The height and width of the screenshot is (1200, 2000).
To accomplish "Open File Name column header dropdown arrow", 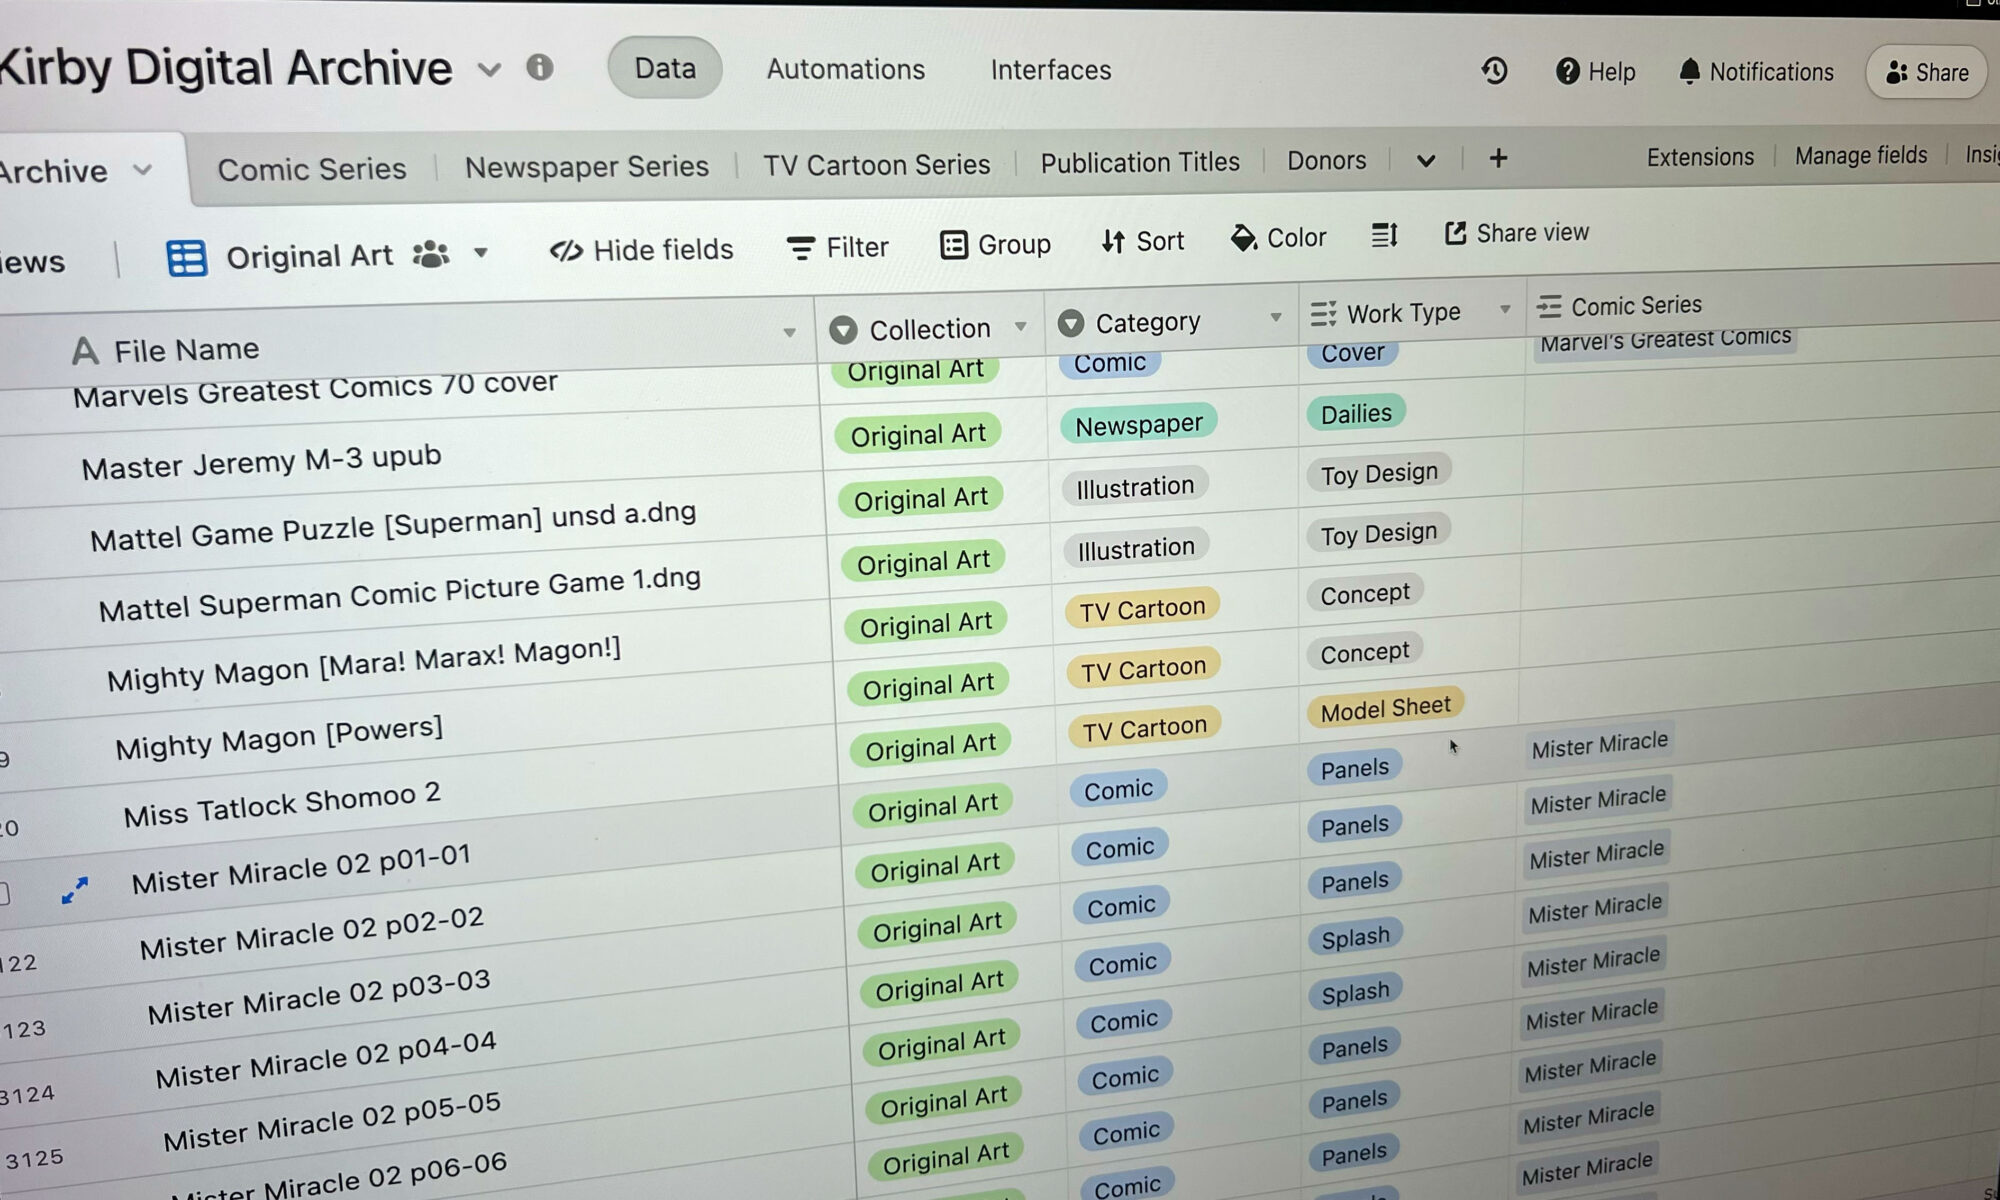I will tap(789, 332).
